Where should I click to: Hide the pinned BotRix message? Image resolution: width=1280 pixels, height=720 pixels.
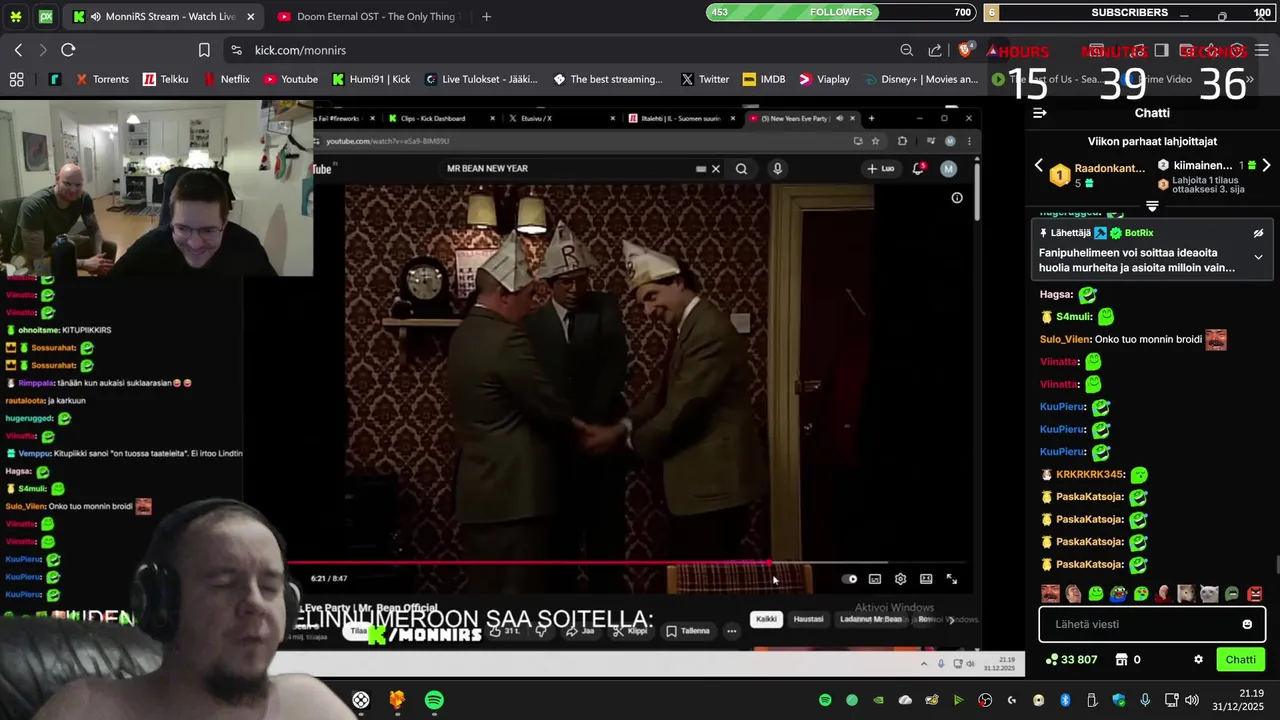tap(1258, 233)
